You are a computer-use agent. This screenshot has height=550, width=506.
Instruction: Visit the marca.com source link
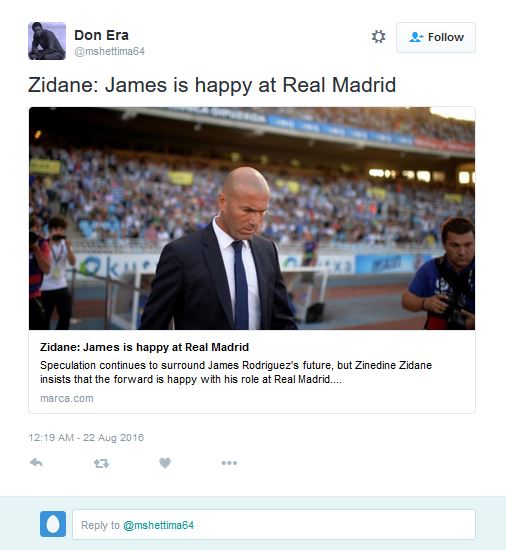click(x=67, y=398)
